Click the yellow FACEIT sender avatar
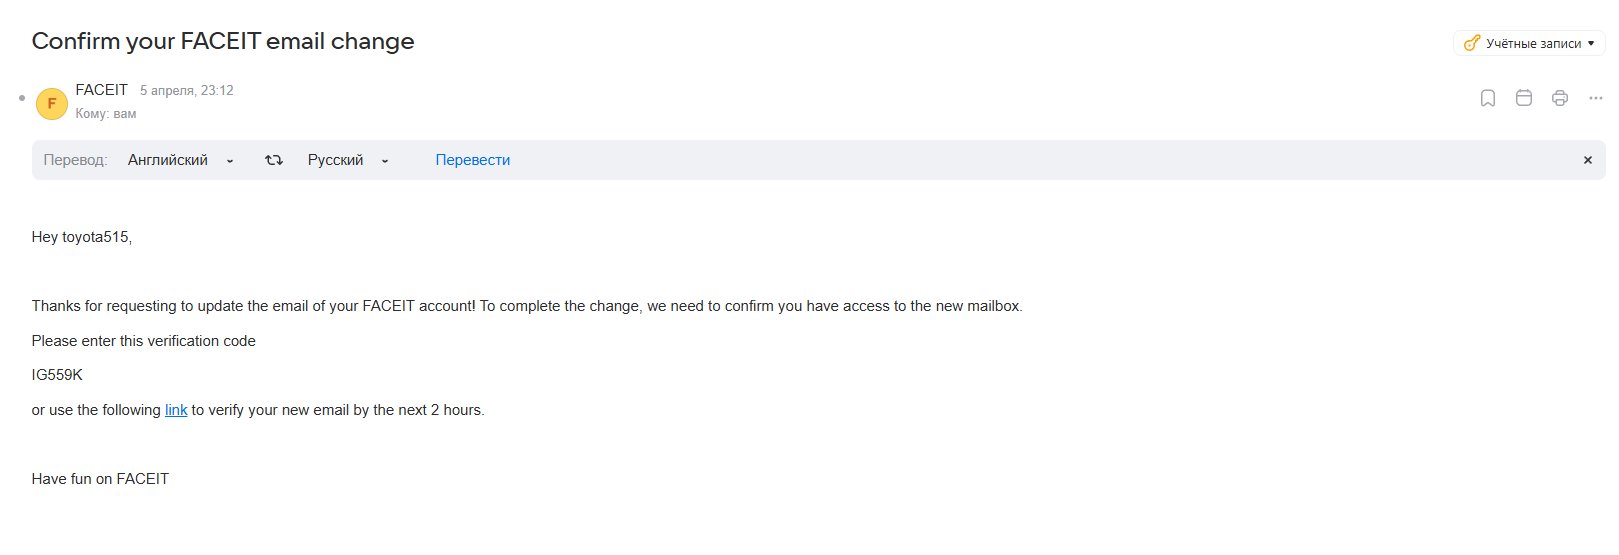Screen dimensions: 1619x555 [52, 103]
